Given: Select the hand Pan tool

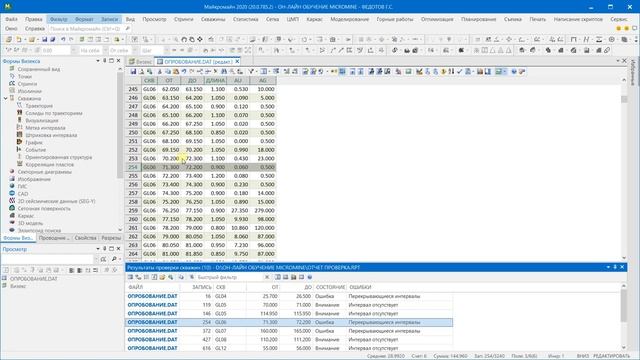Looking at the screenshot, I should (184, 40).
